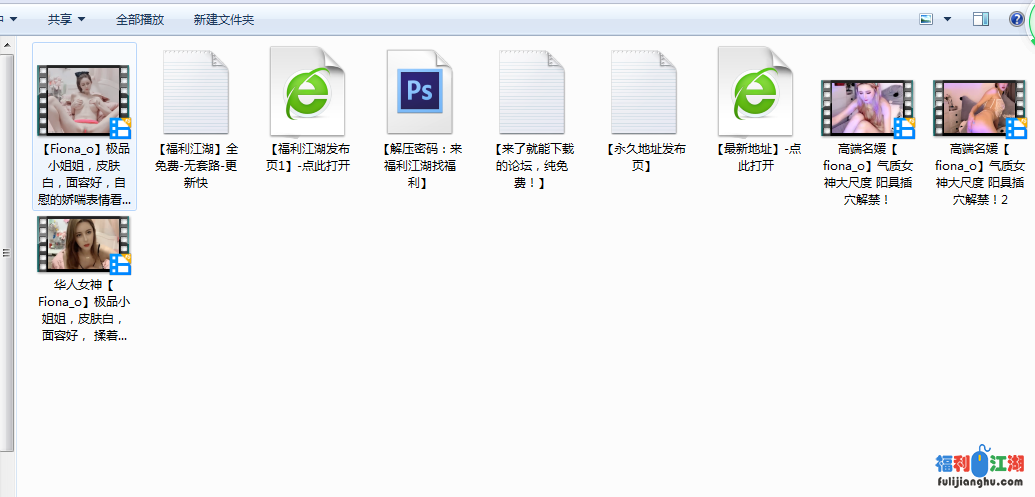The width and height of the screenshot is (1035, 497).
Task: Click the 全部播放 toolbar button
Action: tap(139, 19)
